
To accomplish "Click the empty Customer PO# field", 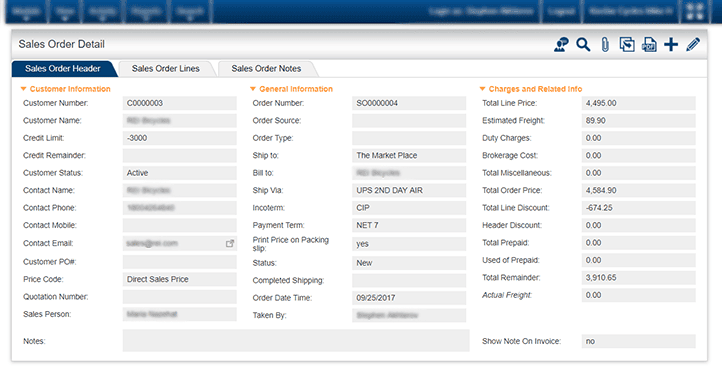I will point(180,262).
